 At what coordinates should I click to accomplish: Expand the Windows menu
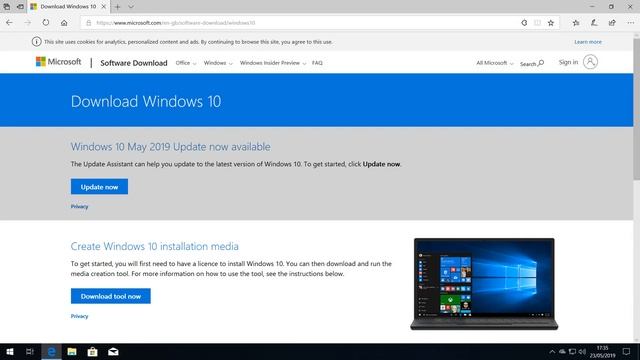[218, 63]
